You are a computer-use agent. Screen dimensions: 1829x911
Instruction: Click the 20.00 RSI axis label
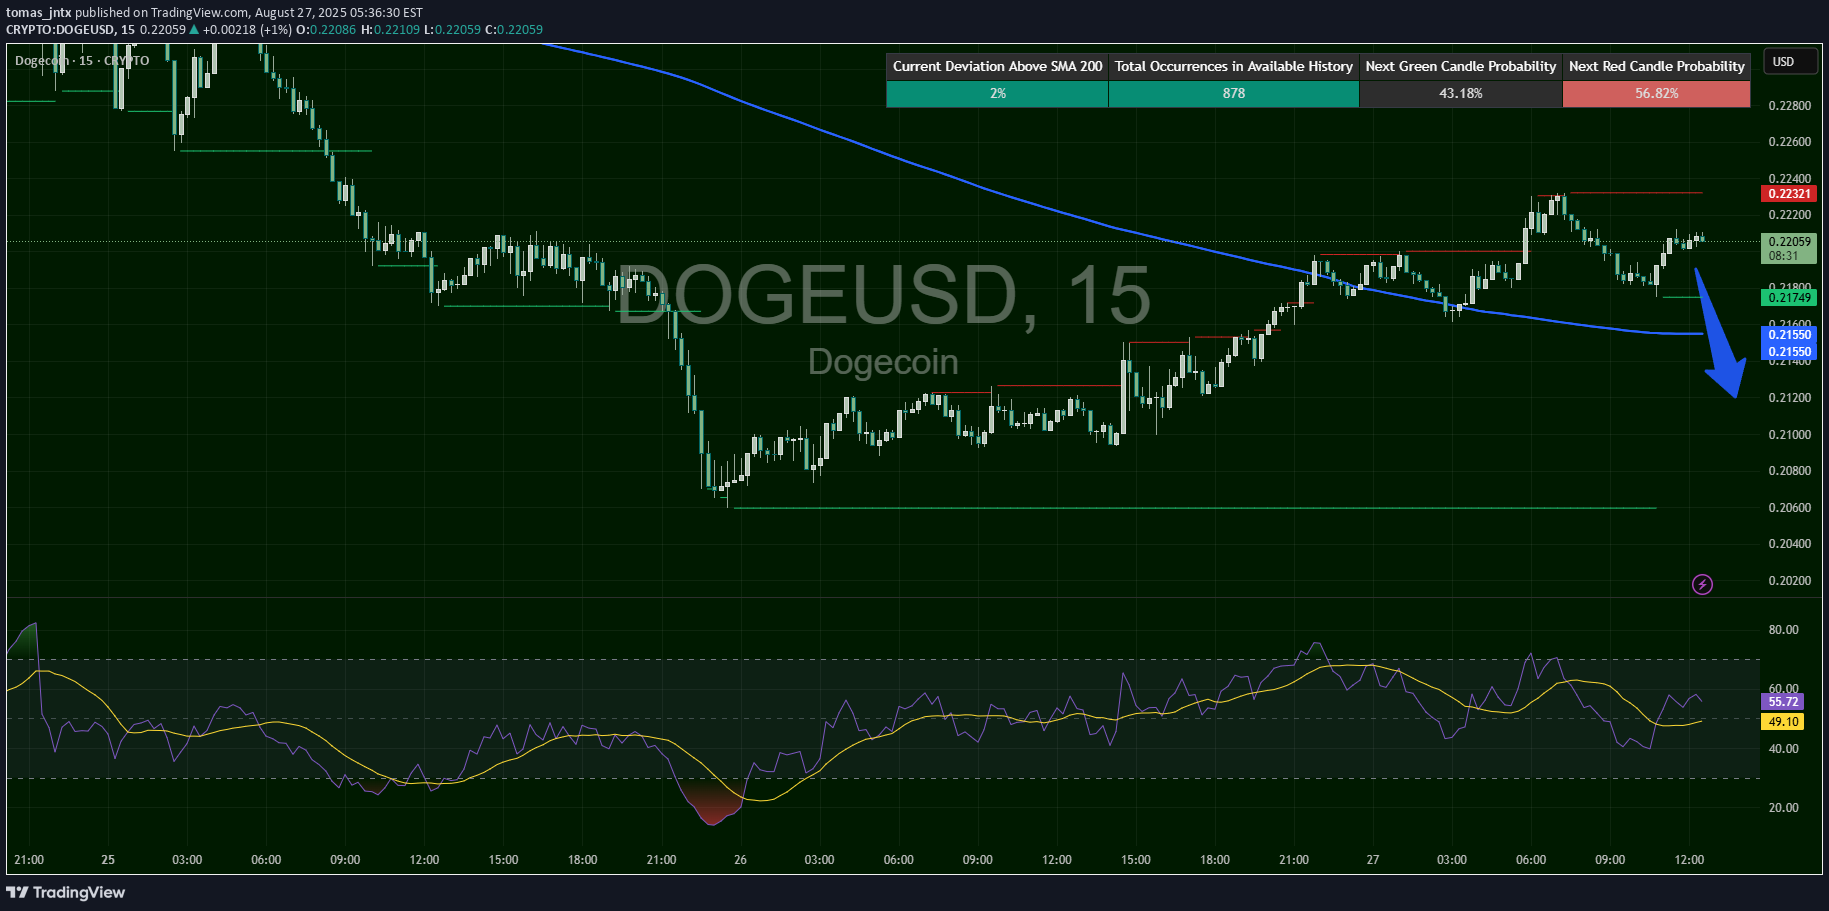click(1783, 807)
